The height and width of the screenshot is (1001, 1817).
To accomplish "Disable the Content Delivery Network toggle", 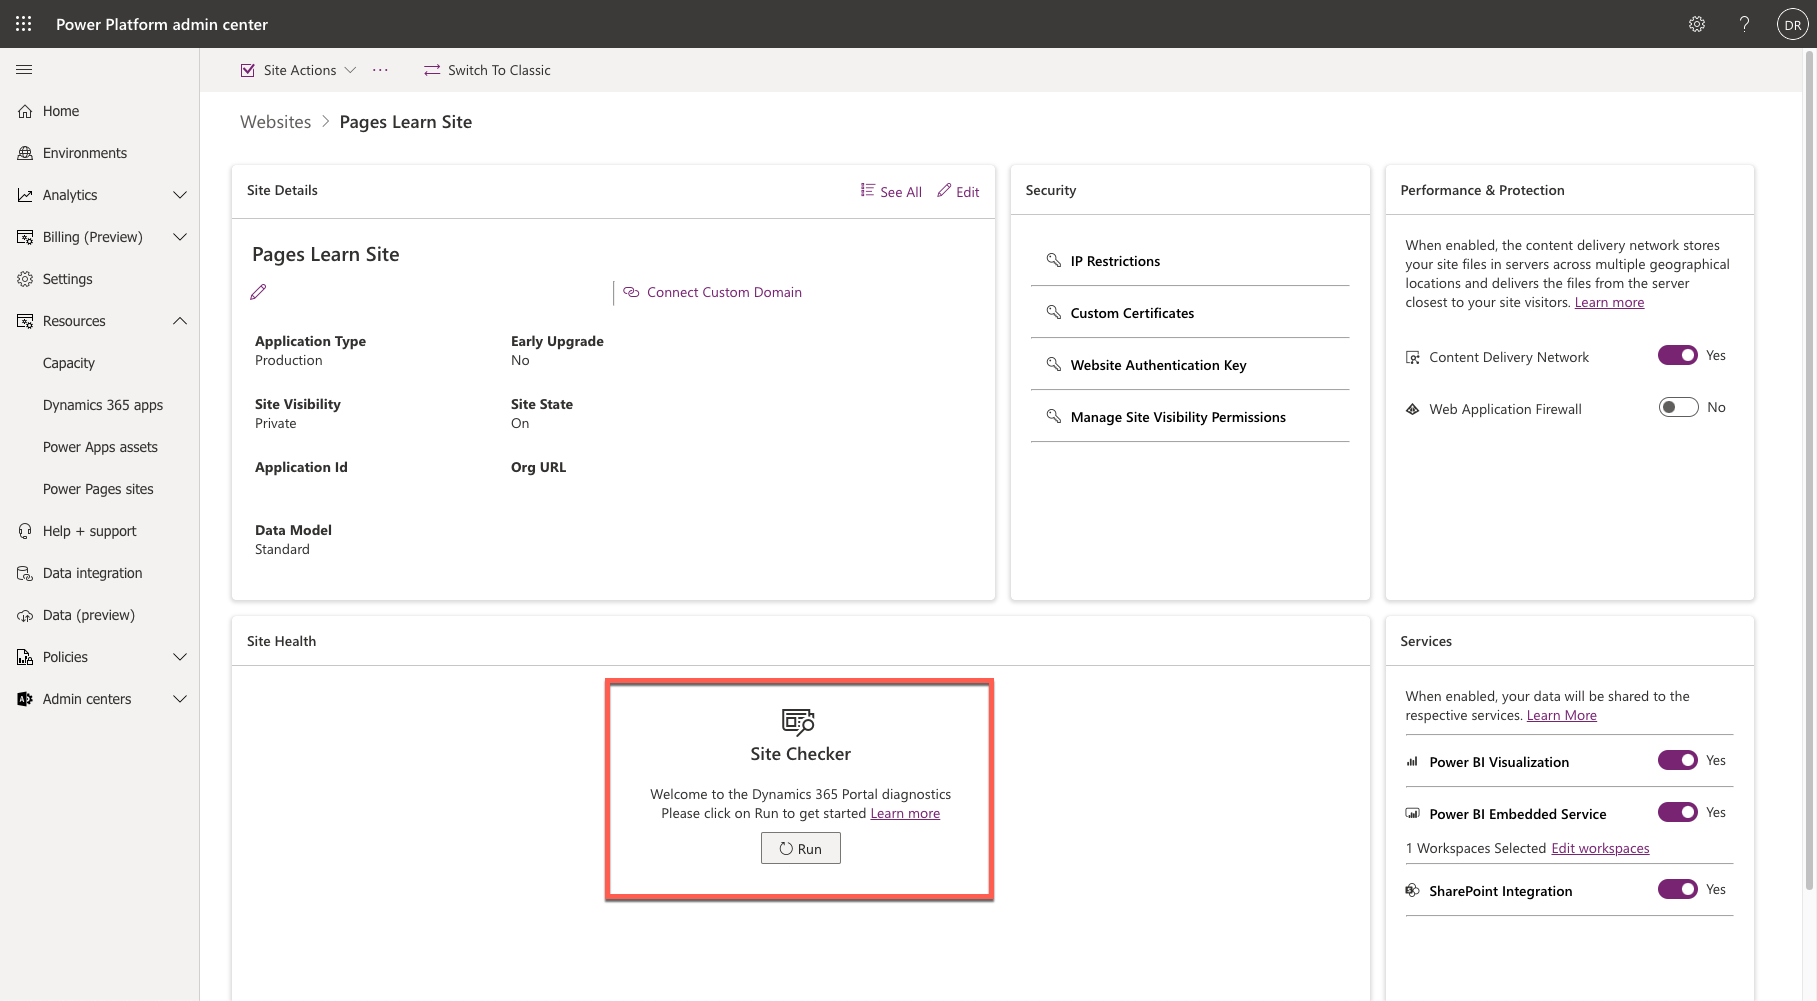I will (x=1678, y=355).
